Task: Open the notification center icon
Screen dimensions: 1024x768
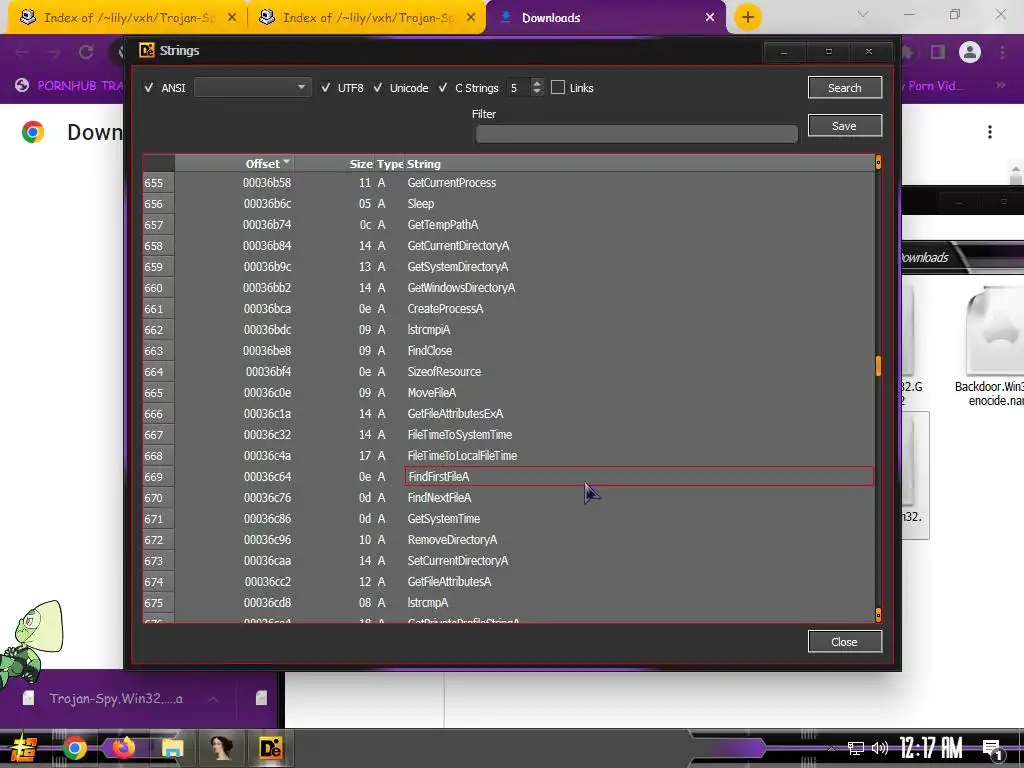Action: (993, 749)
